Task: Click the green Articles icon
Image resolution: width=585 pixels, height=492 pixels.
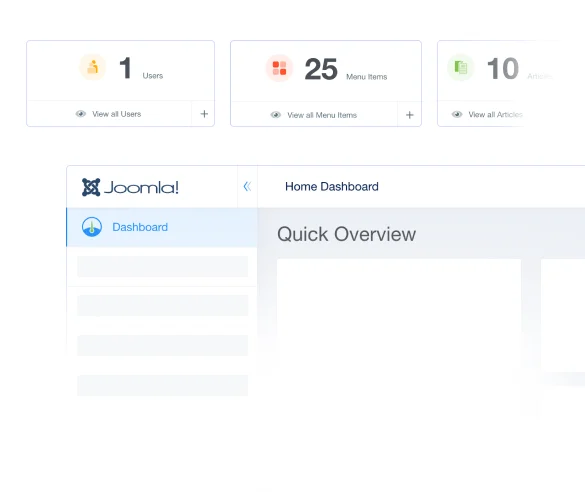Action: pyautogui.click(x=461, y=68)
